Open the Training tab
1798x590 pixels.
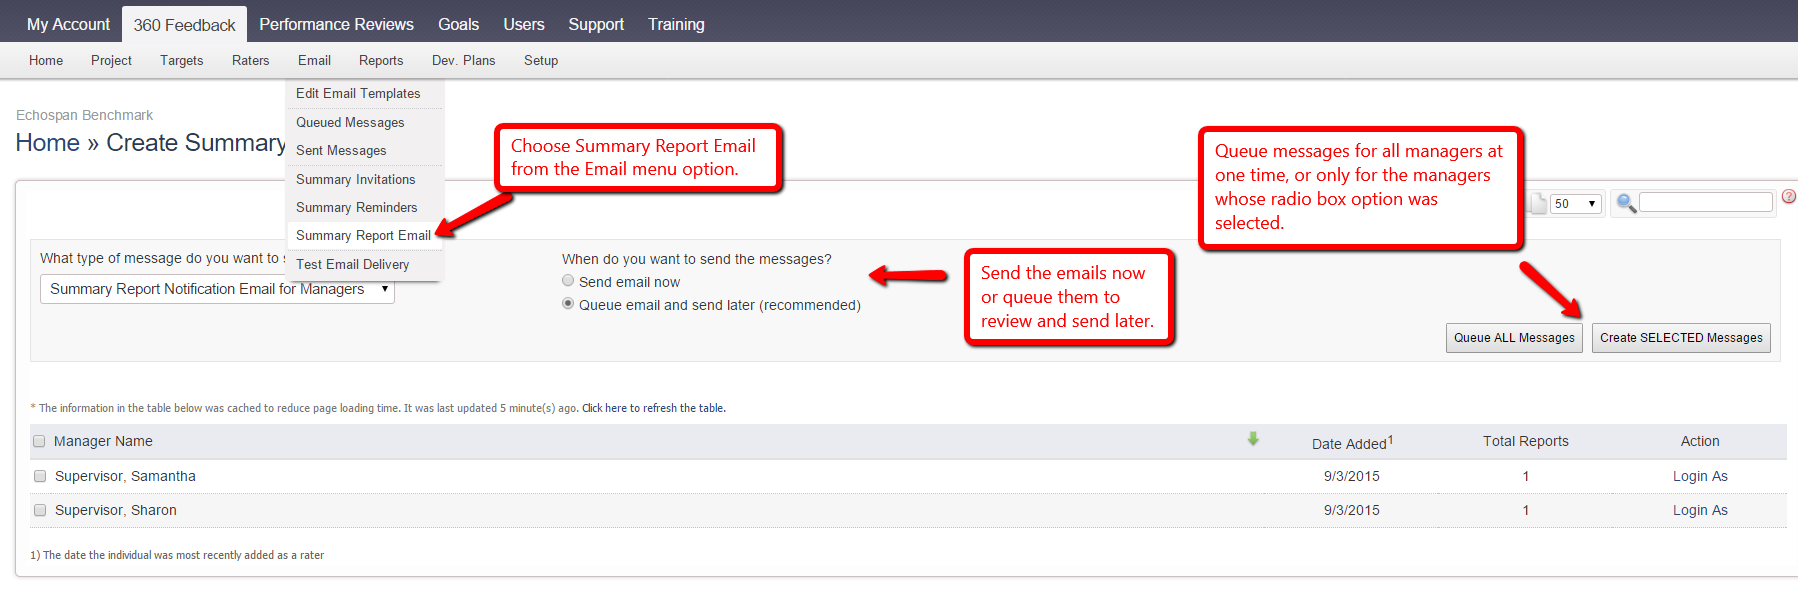(x=676, y=24)
